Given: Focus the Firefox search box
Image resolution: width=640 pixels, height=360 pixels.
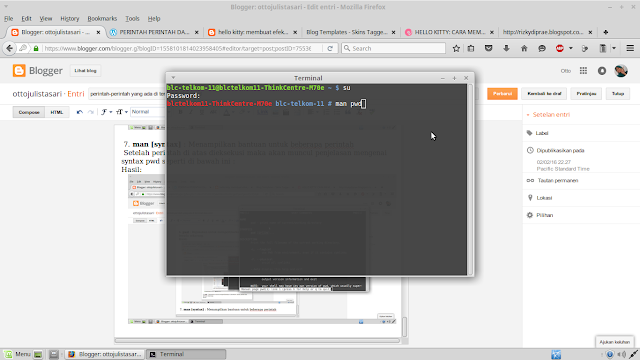Looking at the screenshot, I should click(x=393, y=48).
